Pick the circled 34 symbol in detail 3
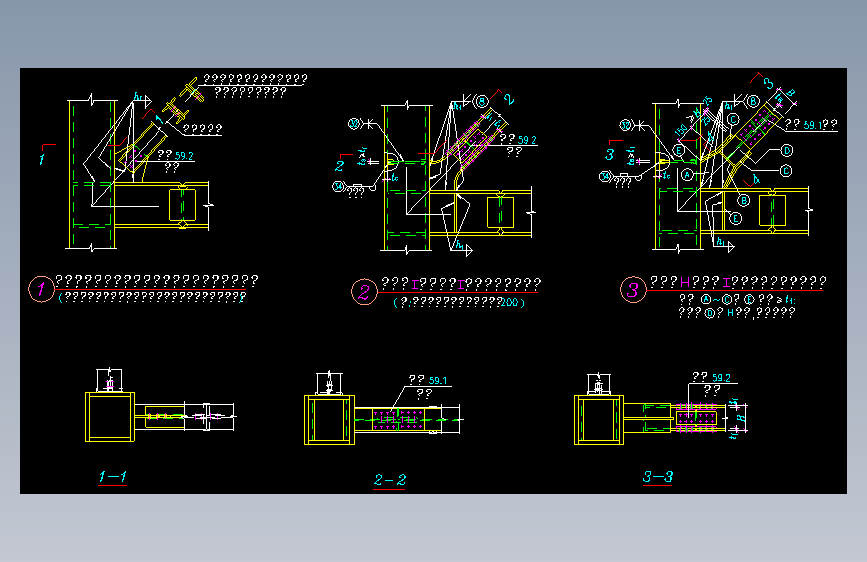Screen dimensions: 867x562 [605, 177]
